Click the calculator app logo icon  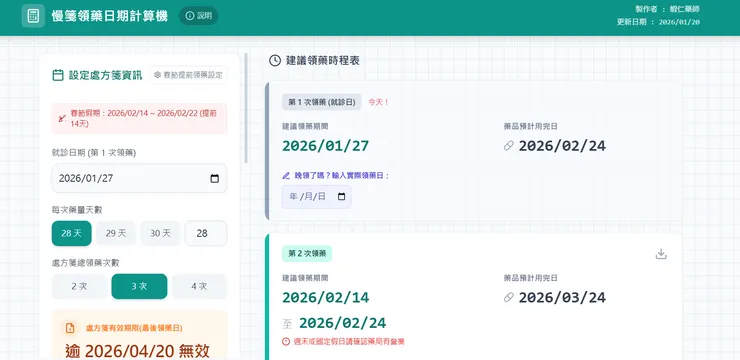coord(33,16)
